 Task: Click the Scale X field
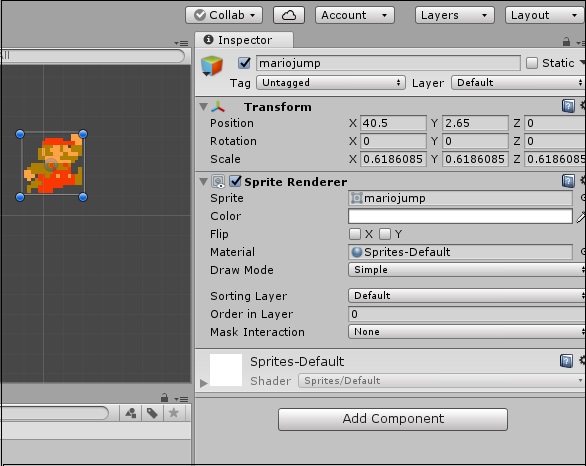pyautogui.click(x=393, y=159)
